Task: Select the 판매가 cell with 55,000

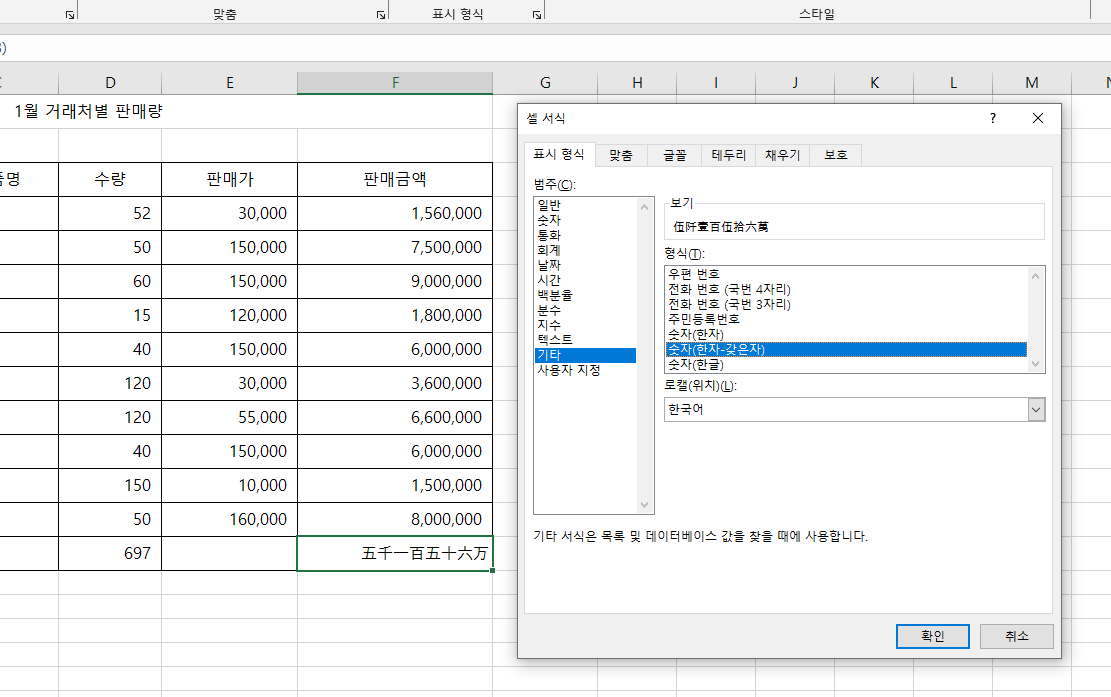Action: coord(230,417)
